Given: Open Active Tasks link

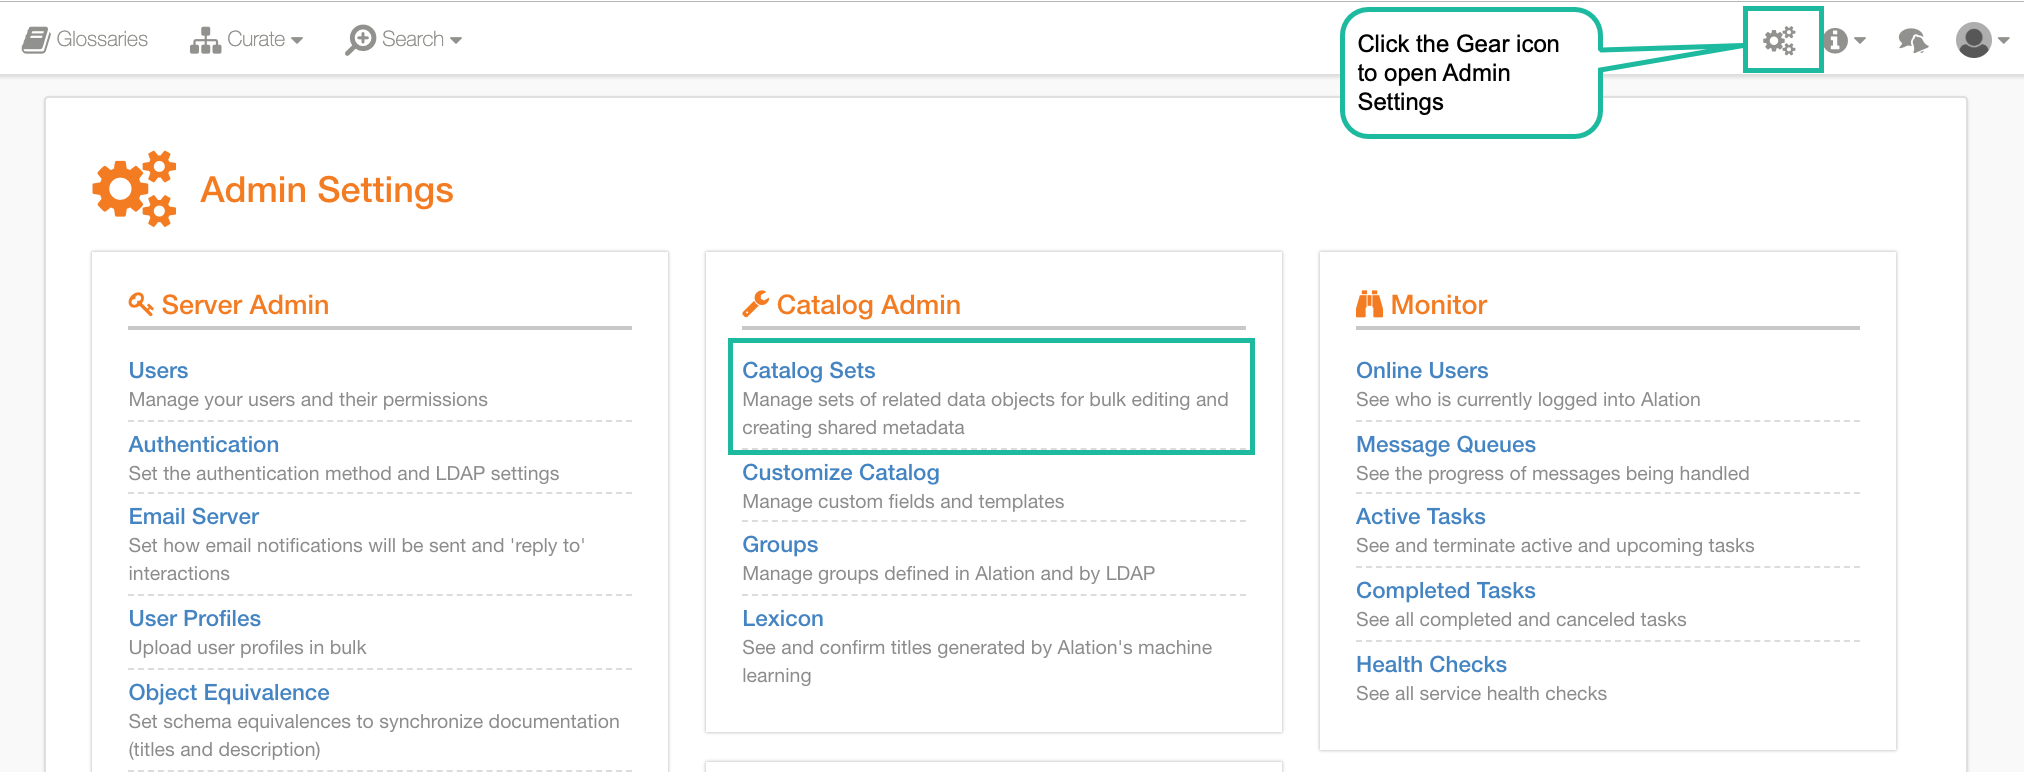Looking at the screenshot, I should (x=1421, y=516).
